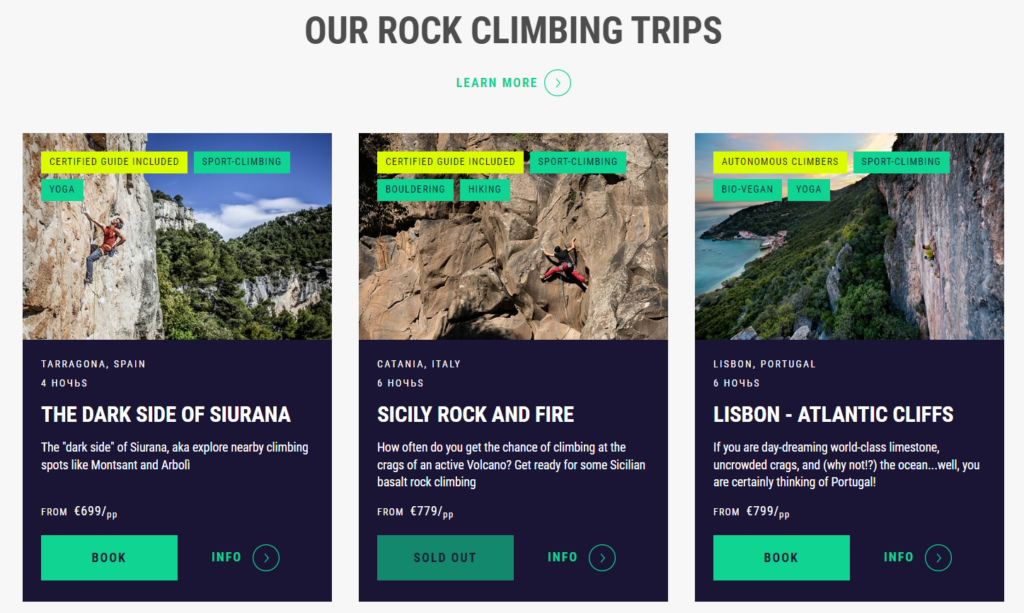Open the Sicily Rock and Fire title
1024x613 pixels.
(x=475, y=414)
